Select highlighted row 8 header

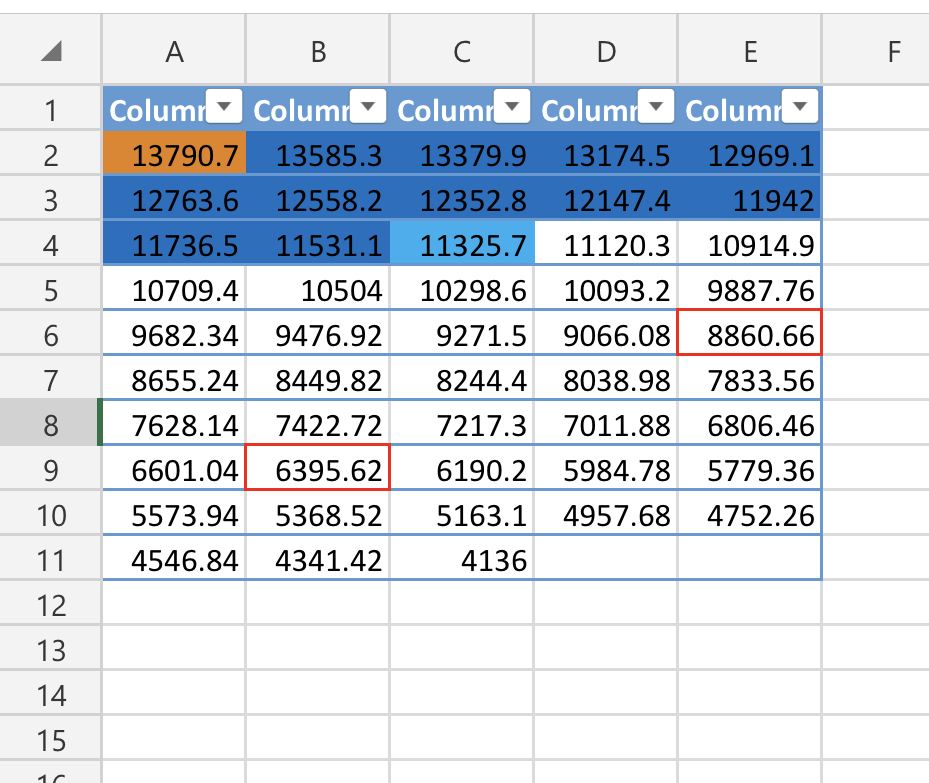[50, 423]
